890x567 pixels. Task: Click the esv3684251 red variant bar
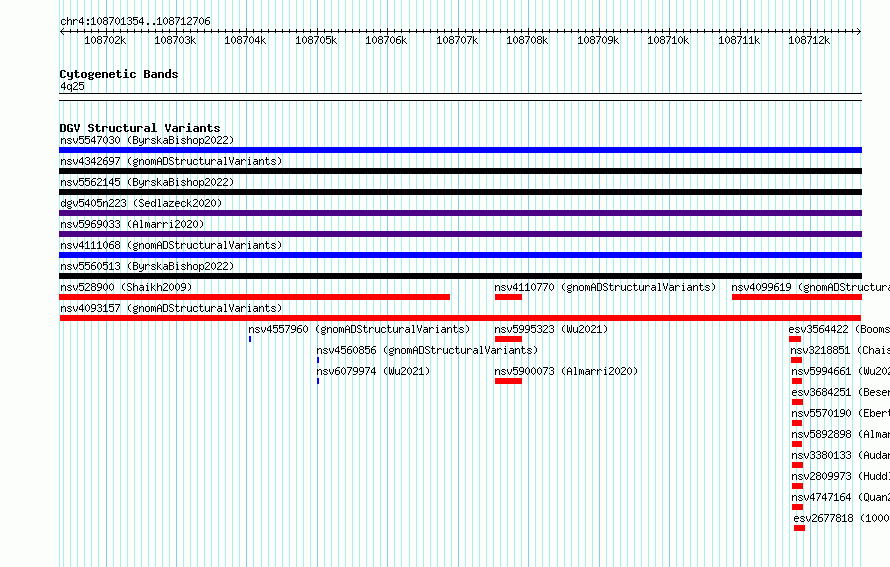(x=797, y=402)
